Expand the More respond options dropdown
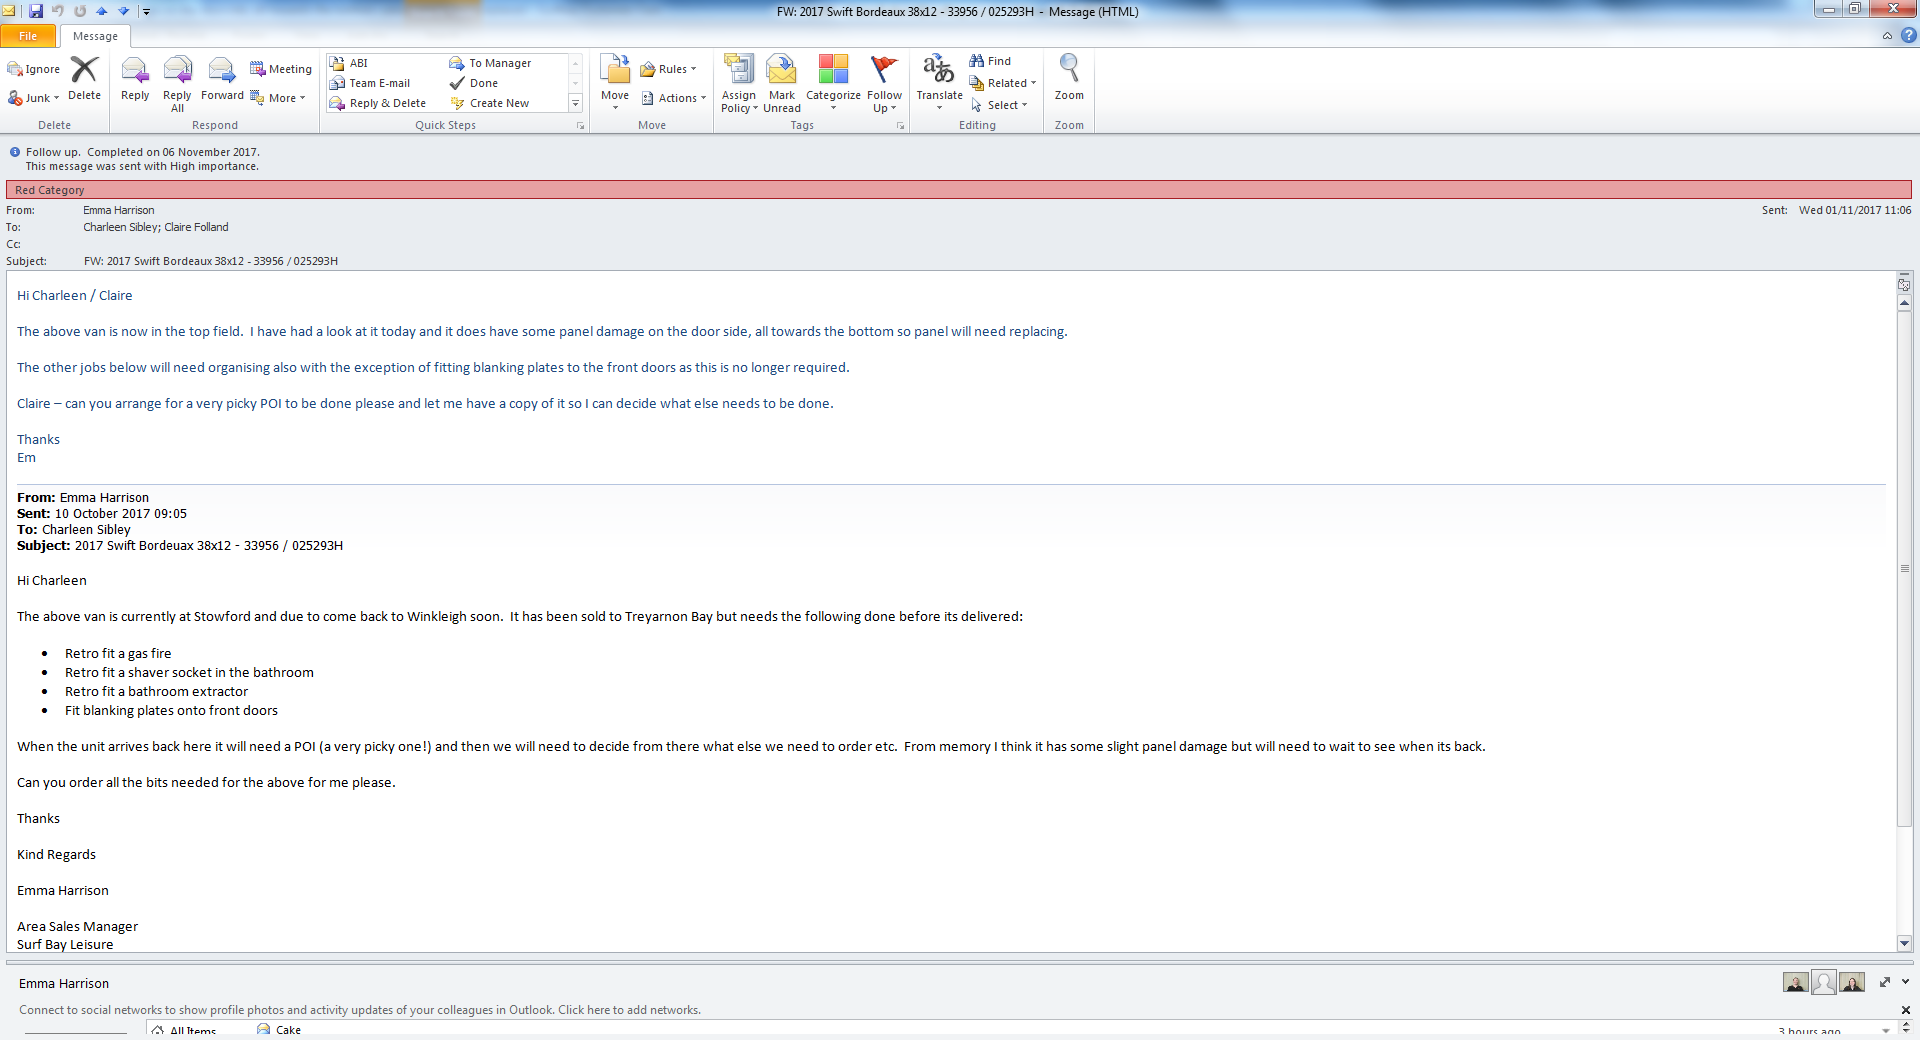Screen dimensions: 1920x1040 (x=278, y=98)
